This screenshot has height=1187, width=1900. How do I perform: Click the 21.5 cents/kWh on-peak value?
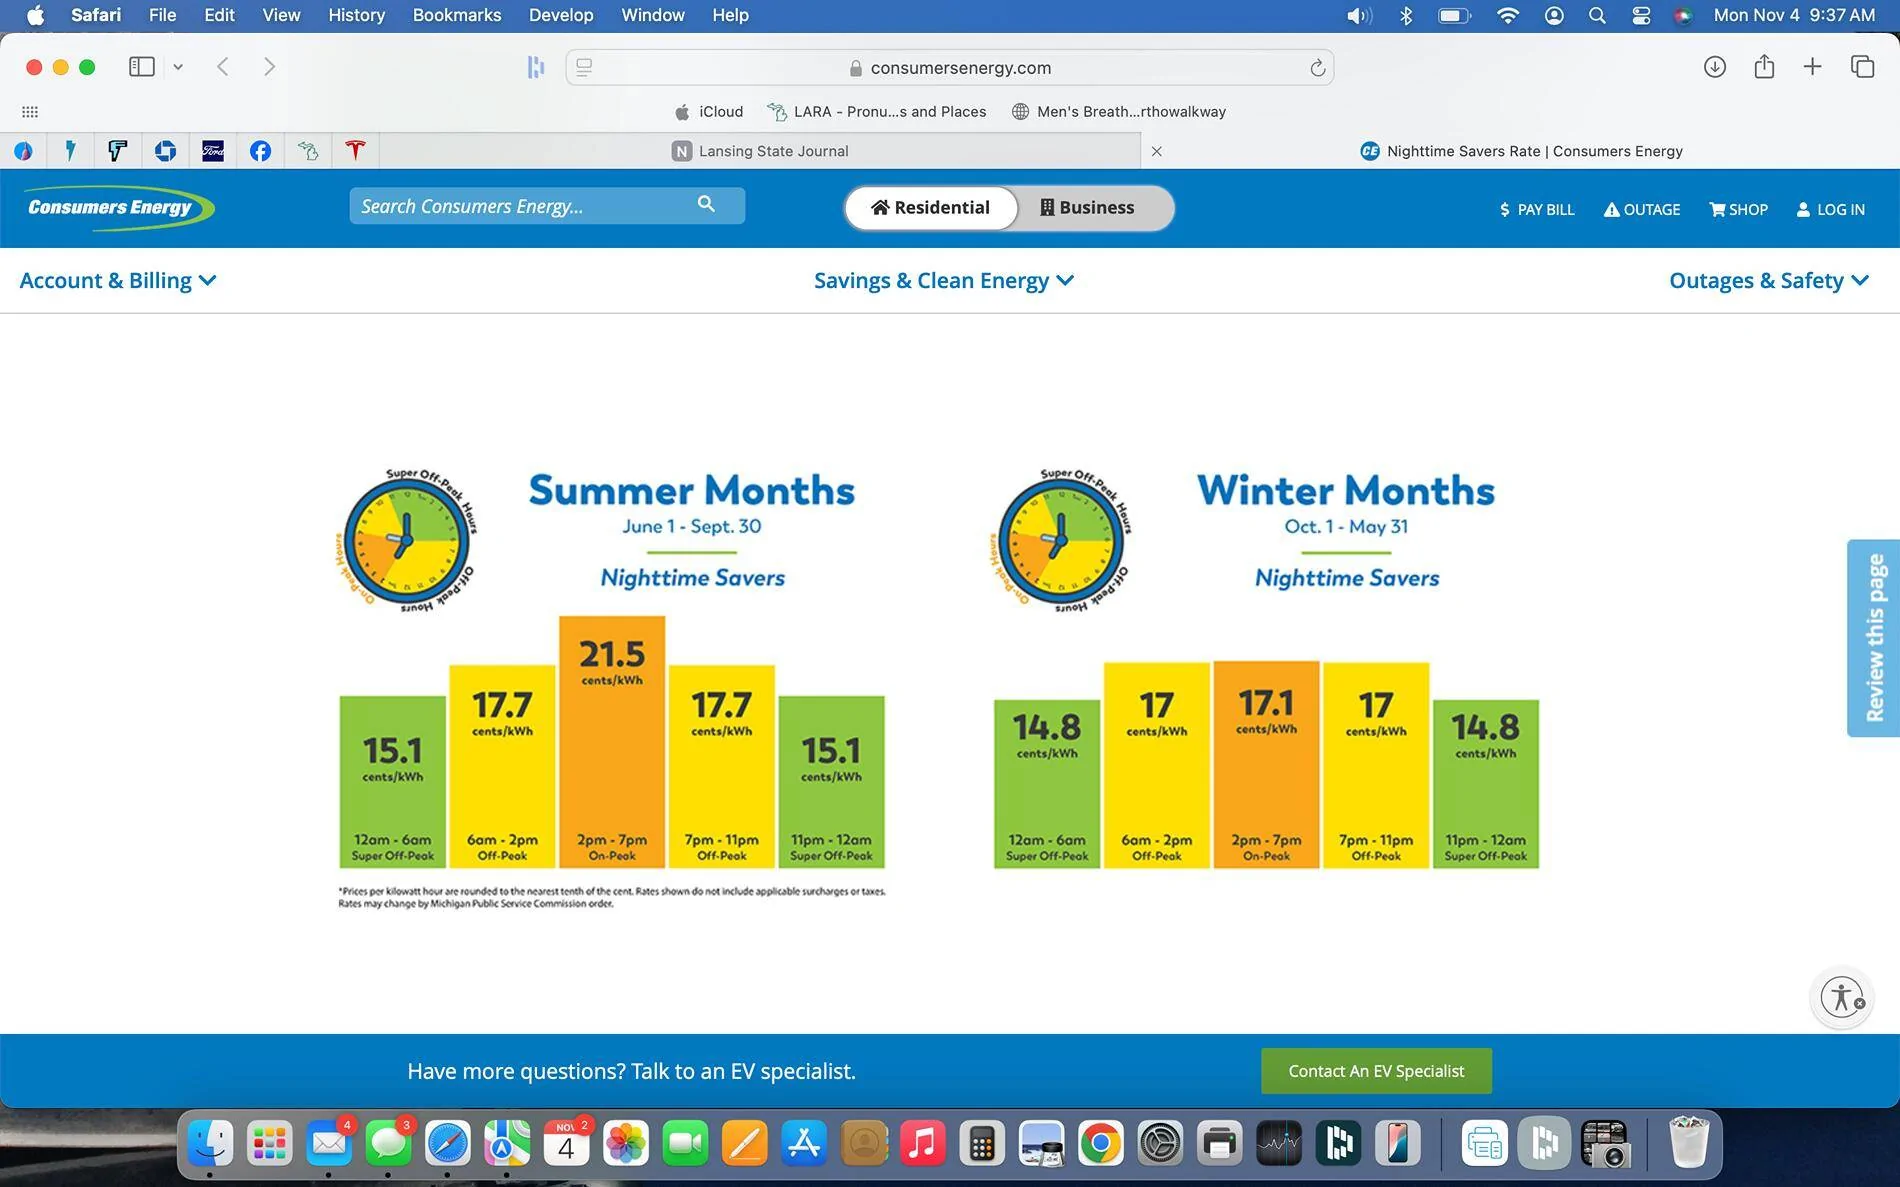[x=612, y=661]
